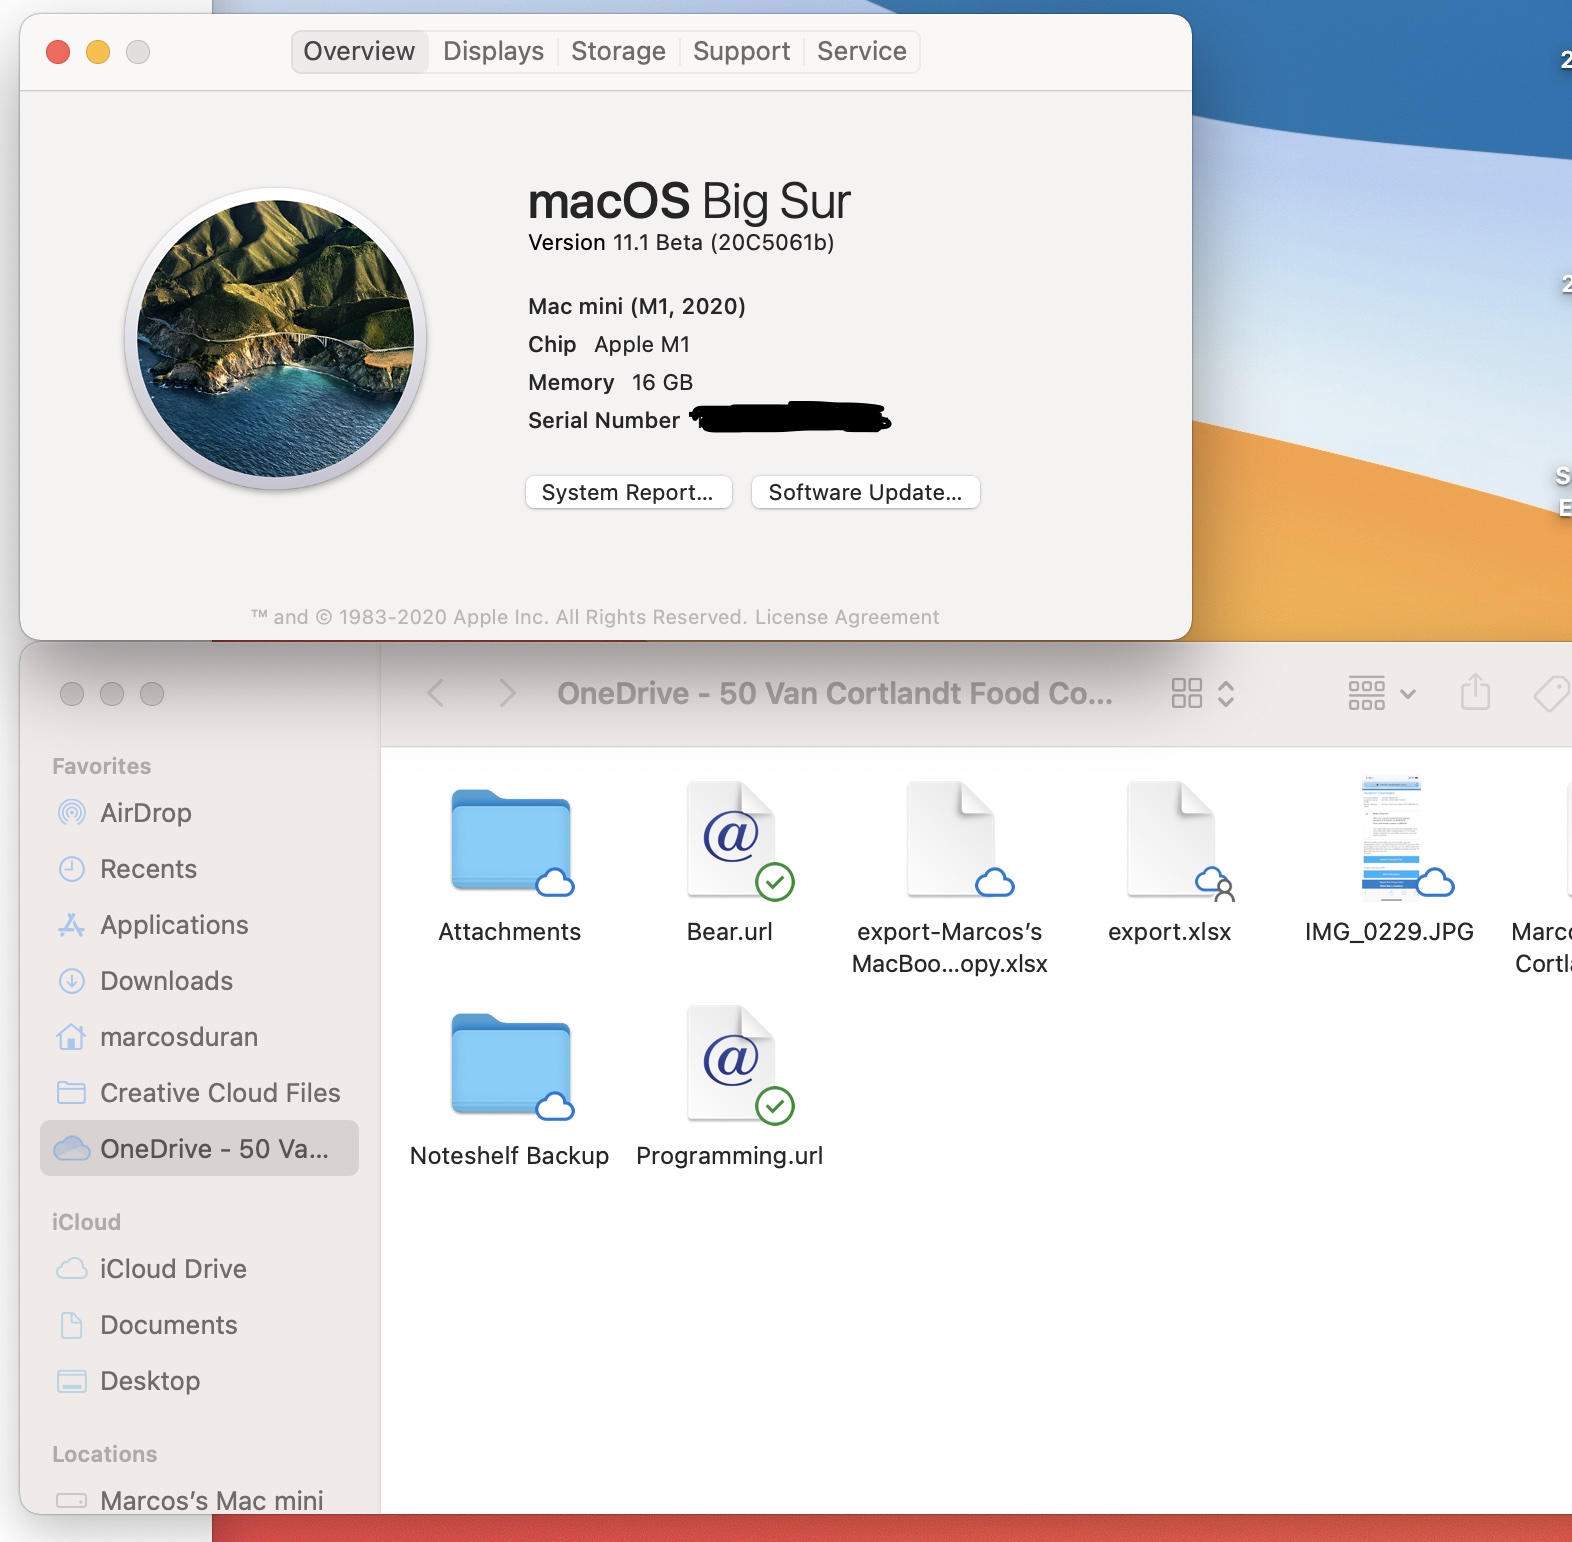This screenshot has width=1572, height=1542.
Task: Select the Overview tab
Action: click(359, 51)
